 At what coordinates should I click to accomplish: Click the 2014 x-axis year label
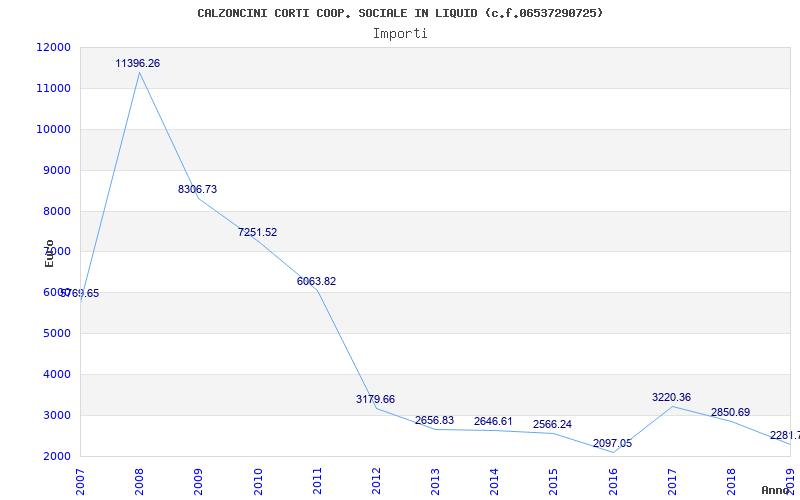[494, 481]
